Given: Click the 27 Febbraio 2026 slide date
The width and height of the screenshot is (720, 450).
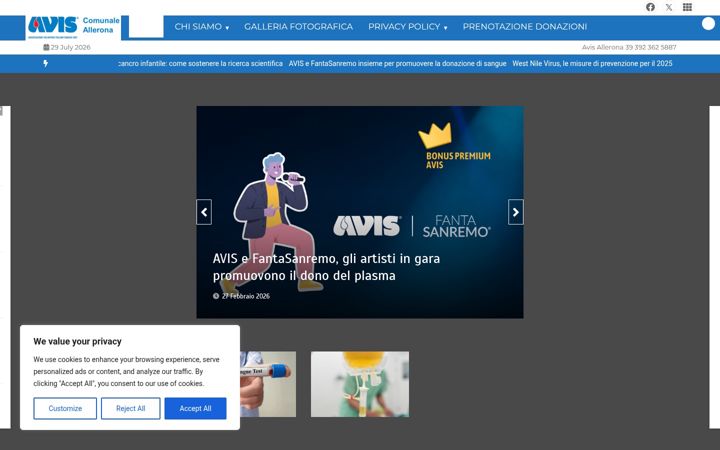Looking at the screenshot, I should (x=246, y=296).
